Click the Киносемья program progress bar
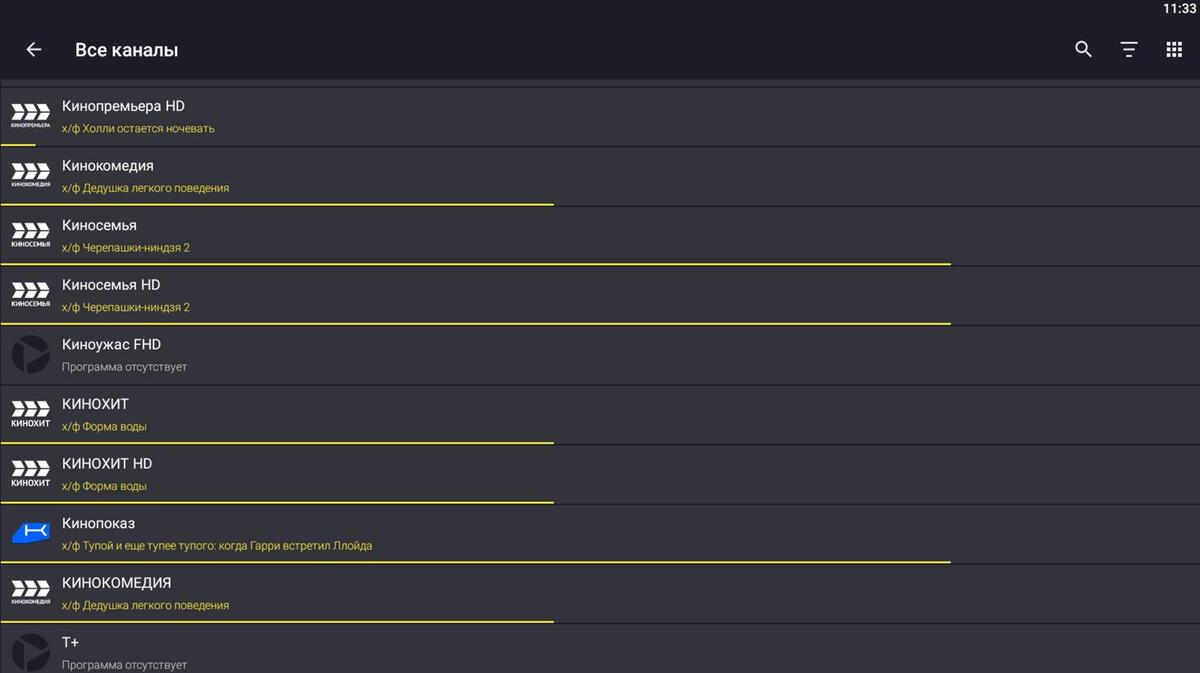1200x673 pixels. tap(475, 264)
